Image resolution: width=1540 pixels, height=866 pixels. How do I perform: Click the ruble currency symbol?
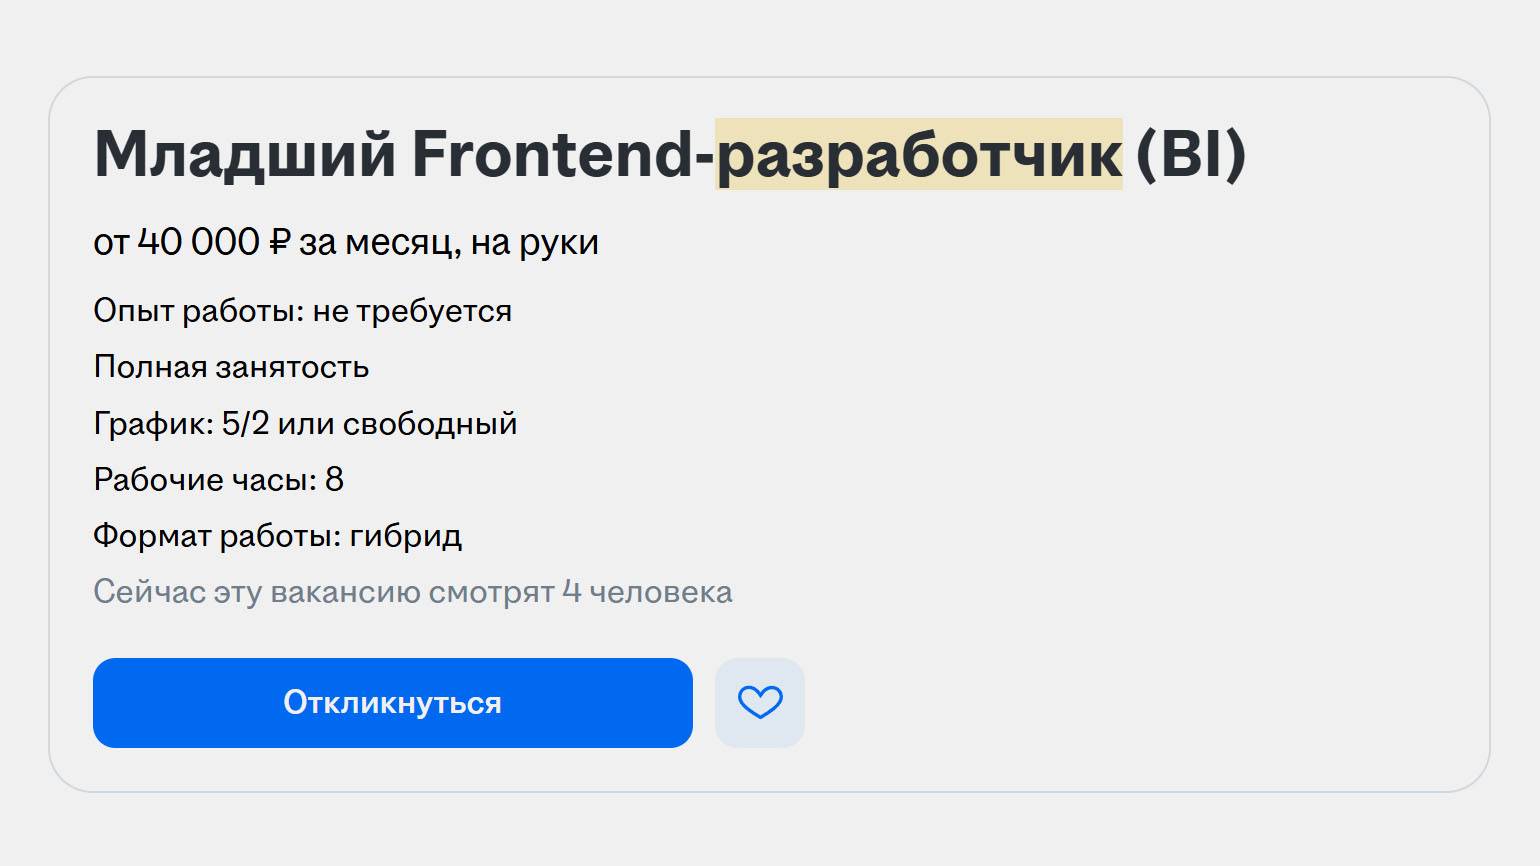click(279, 242)
